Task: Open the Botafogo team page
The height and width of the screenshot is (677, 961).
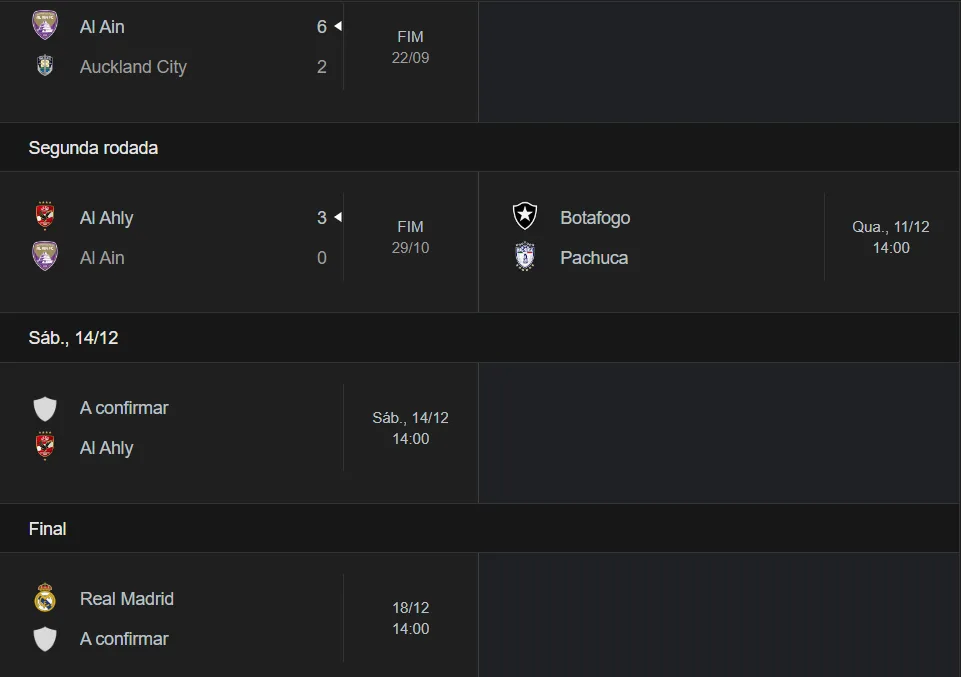Action: [596, 217]
